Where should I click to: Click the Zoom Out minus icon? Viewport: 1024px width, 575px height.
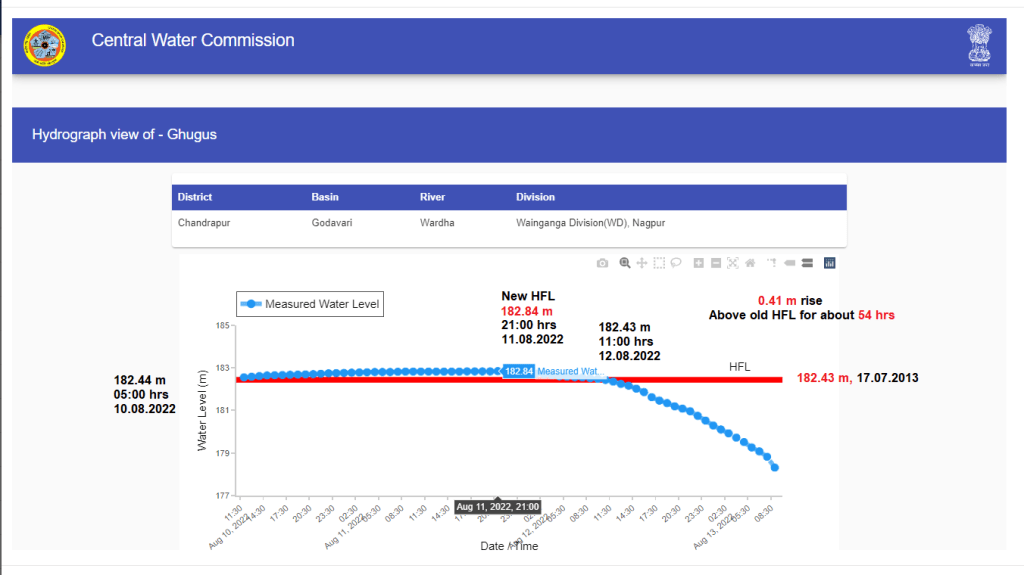click(716, 263)
